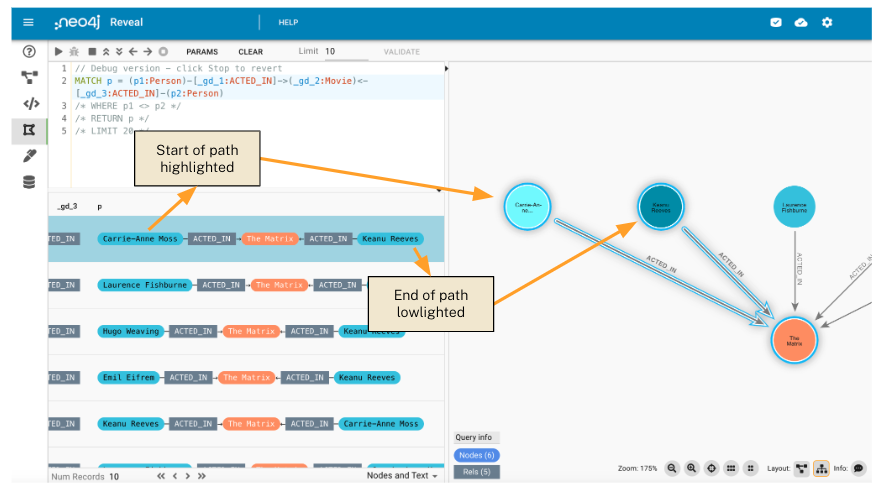Collapse editor with small arrow at its right edge
The width and height of the screenshot is (885, 493).
click(446, 69)
